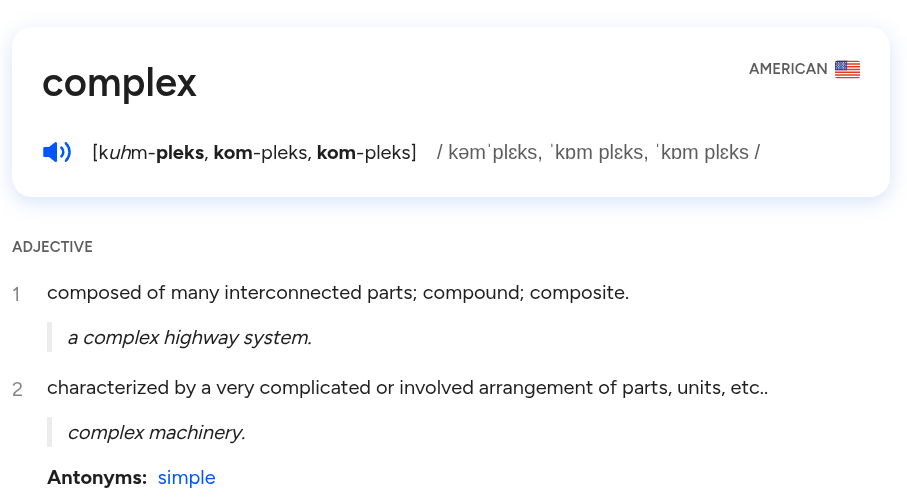The height and width of the screenshot is (503, 907).
Task: Click the word 'composite.' in definition one
Action: [579, 293]
